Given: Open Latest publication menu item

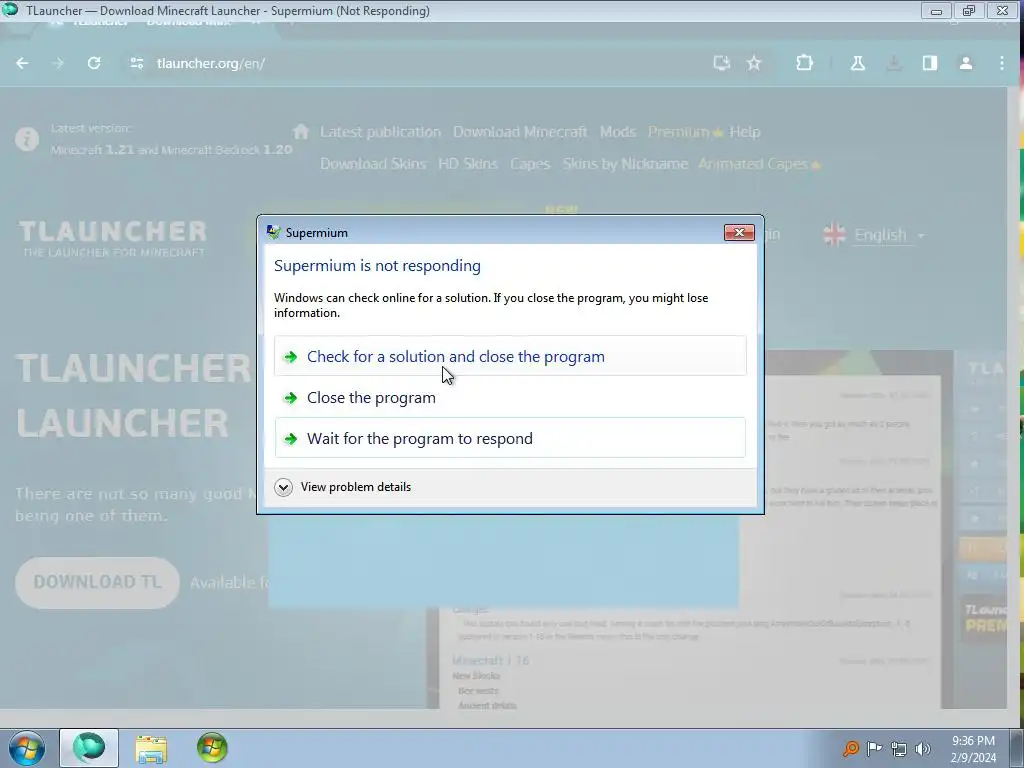Looking at the screenshot, I should click(x=380, y=132).
